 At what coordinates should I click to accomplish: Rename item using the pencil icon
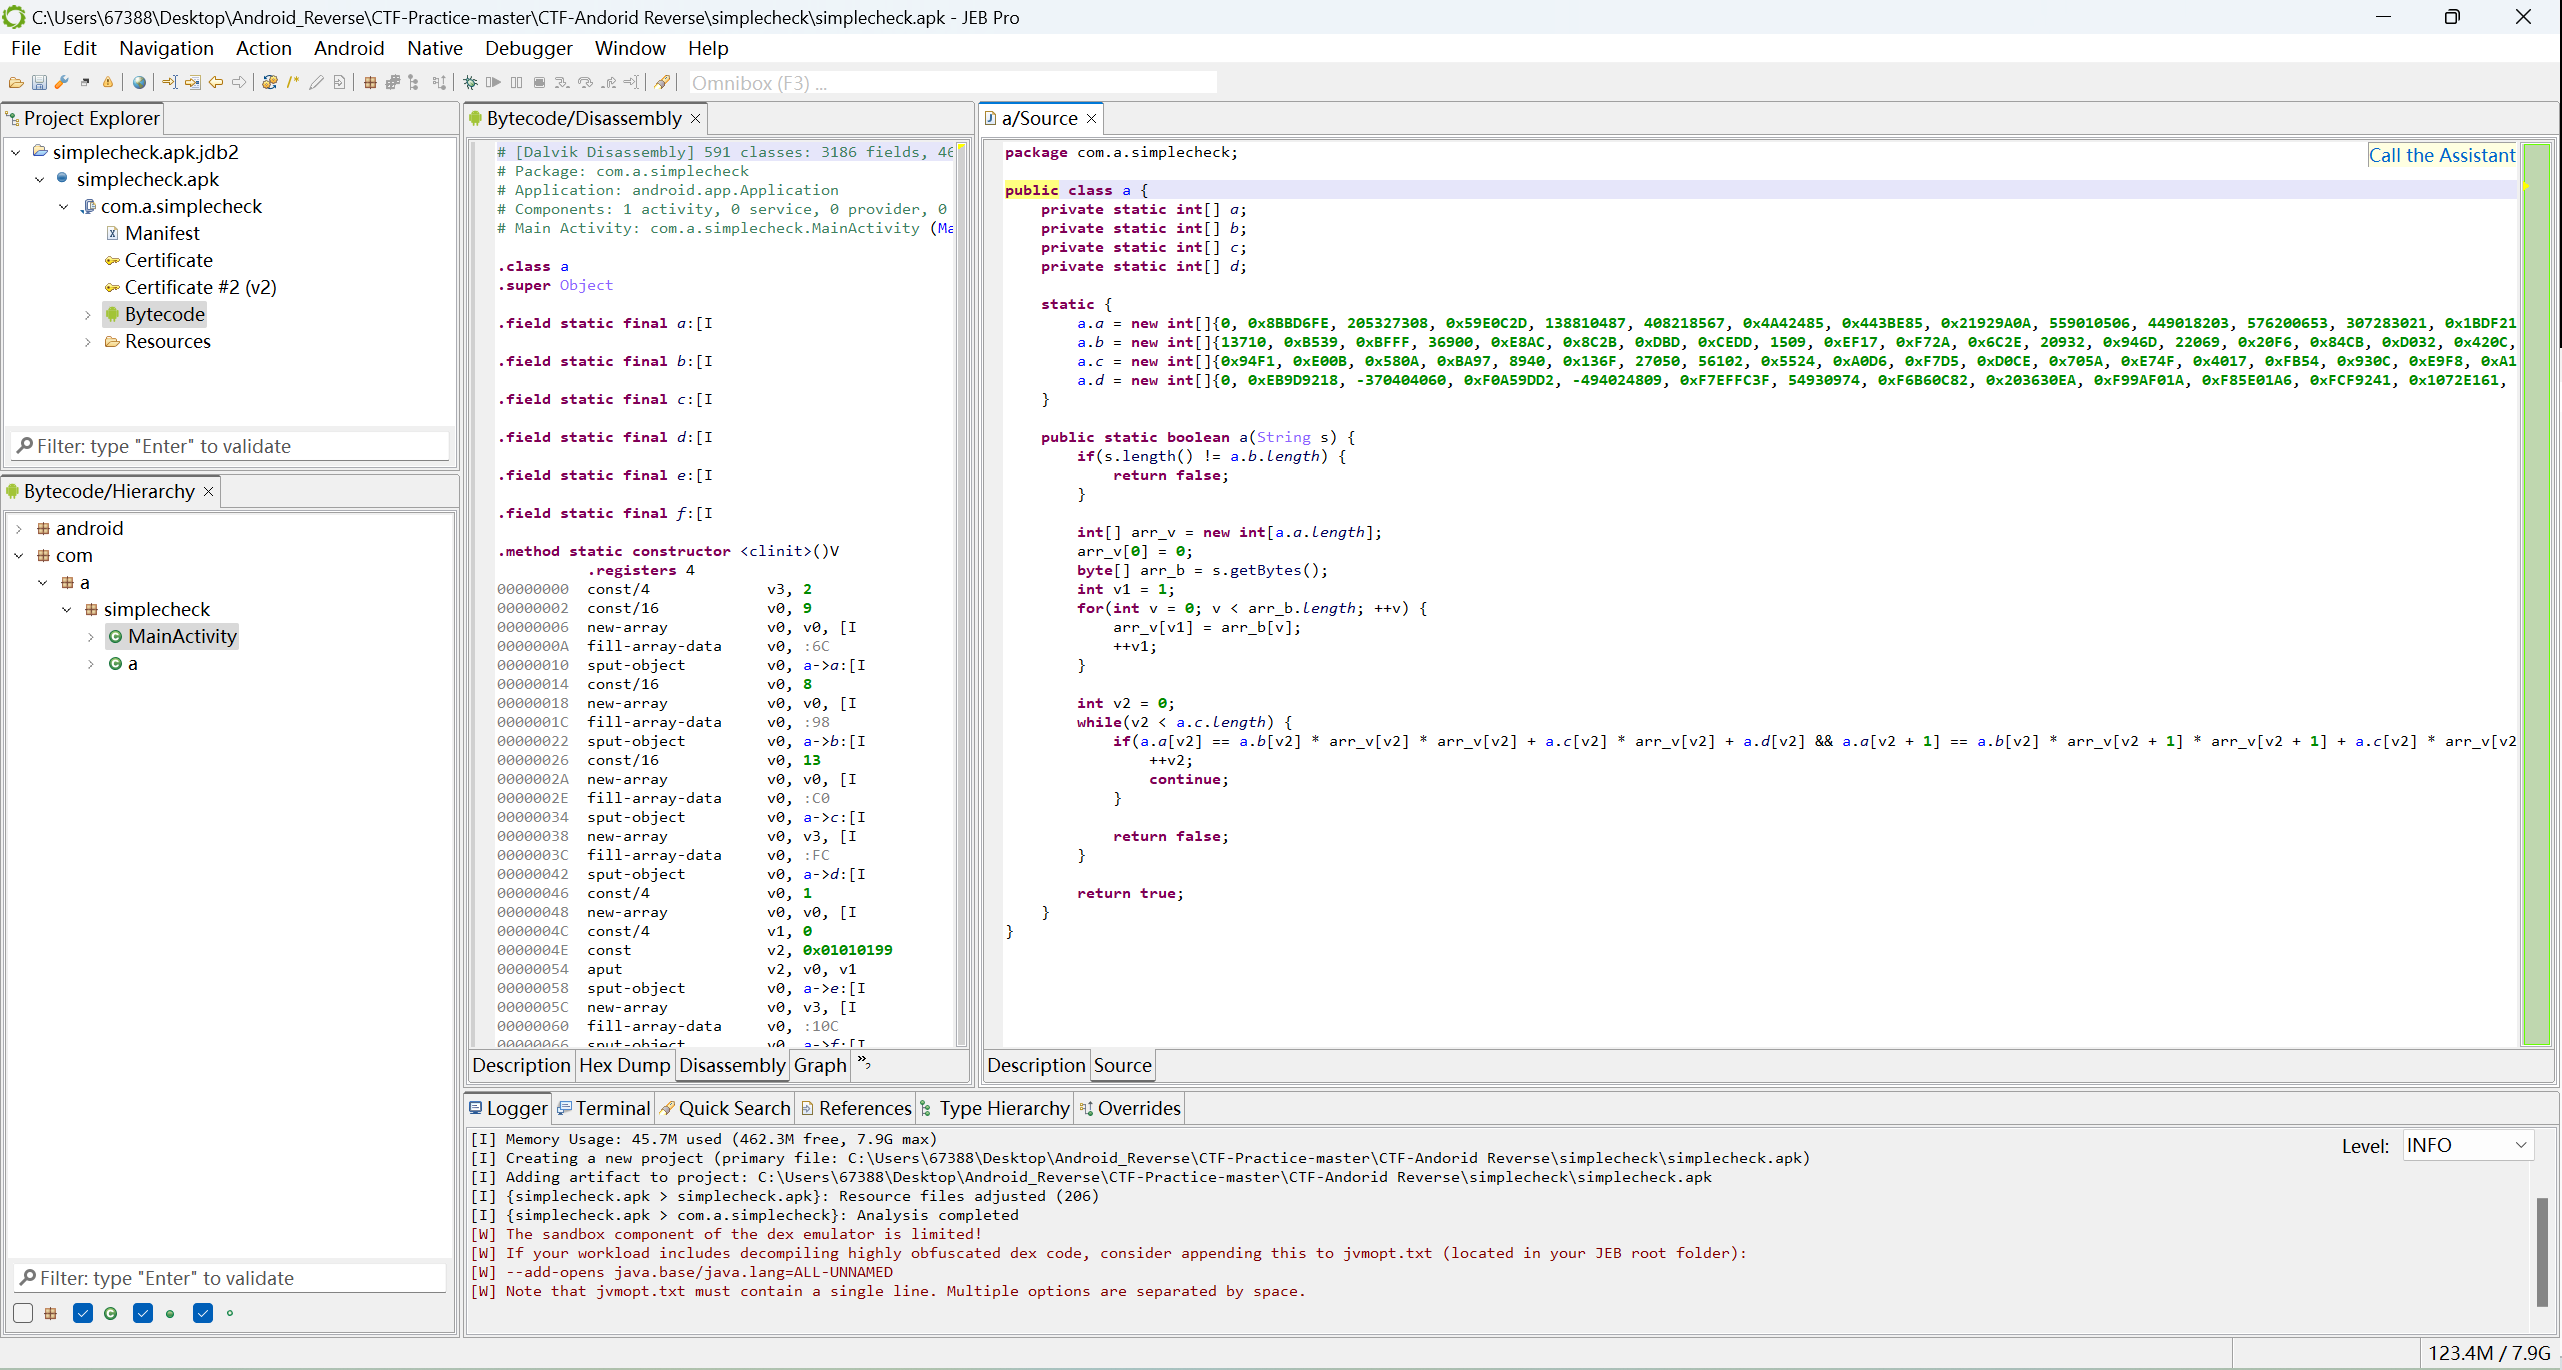tap(316, 82)
